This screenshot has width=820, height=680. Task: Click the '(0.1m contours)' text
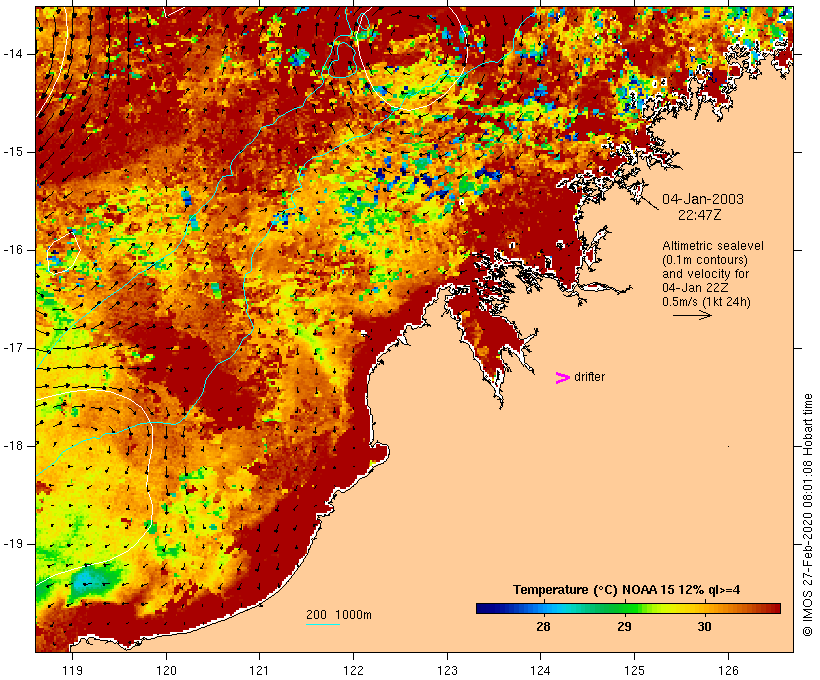click(705, 260)
